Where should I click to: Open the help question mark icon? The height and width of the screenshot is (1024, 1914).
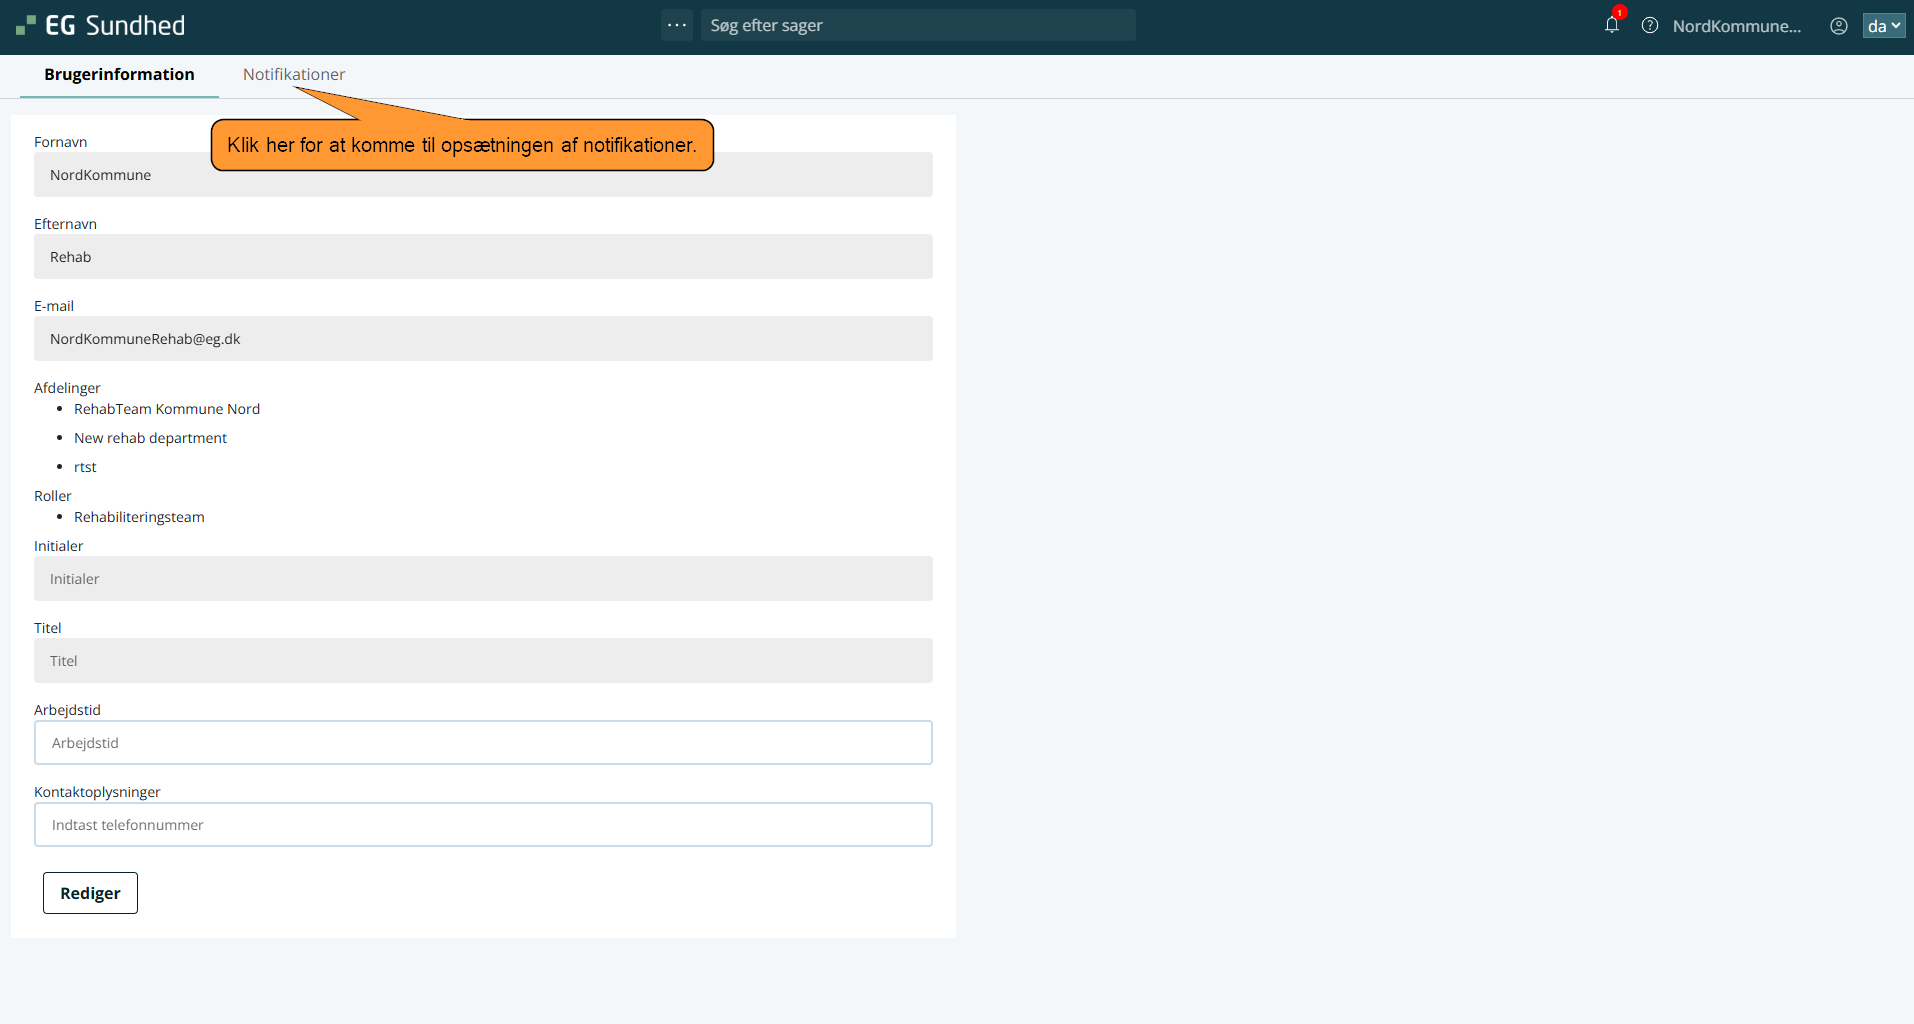pyautogui.click(x=1650, y=26)
